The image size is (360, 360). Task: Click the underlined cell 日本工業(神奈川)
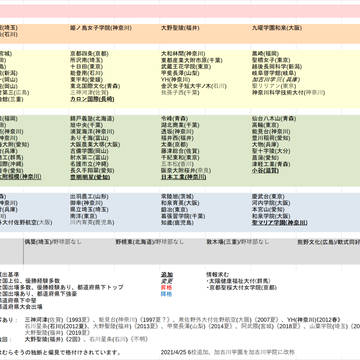(x=183, y=177)
